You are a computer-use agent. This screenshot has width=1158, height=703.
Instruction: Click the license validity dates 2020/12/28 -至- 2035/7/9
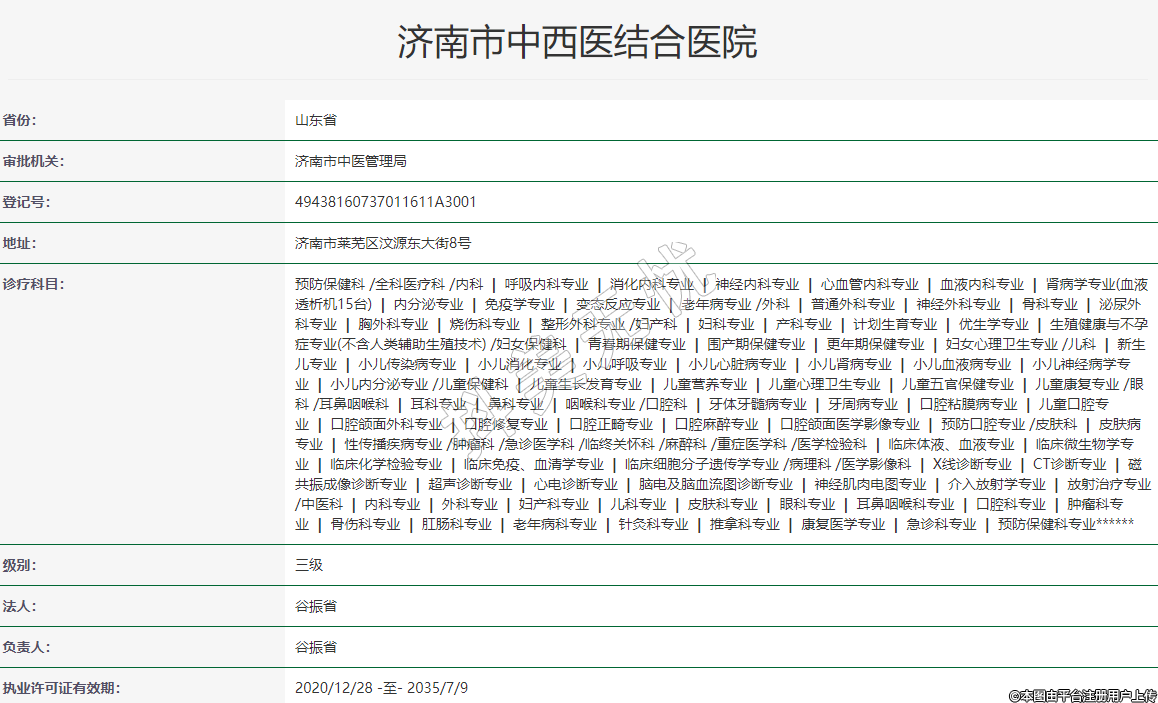pos(382,688)
